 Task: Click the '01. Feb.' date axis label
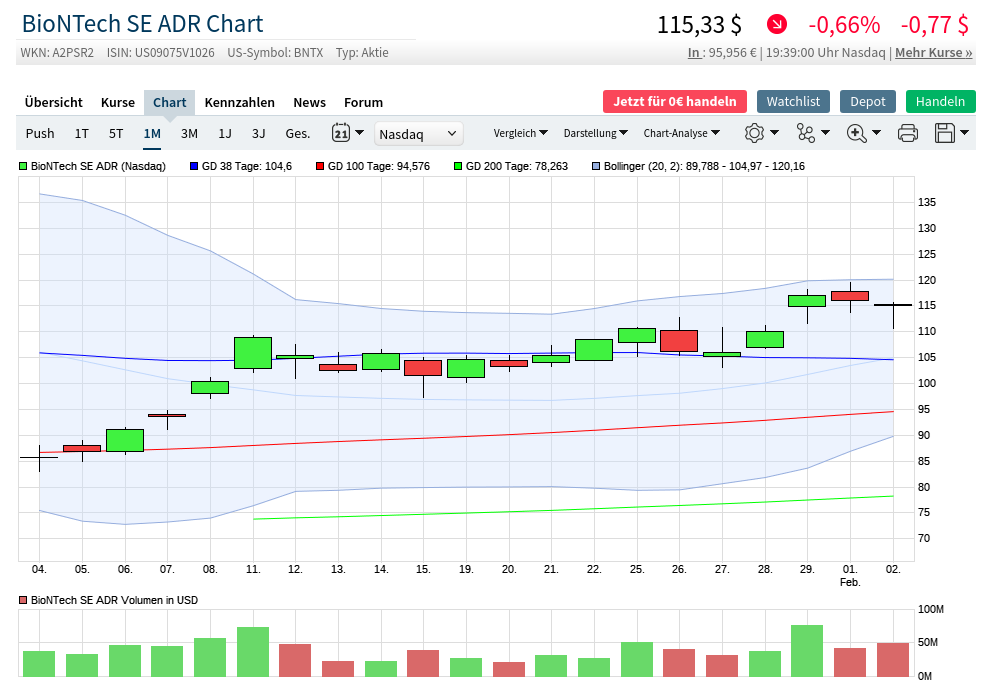coord(850,575)
